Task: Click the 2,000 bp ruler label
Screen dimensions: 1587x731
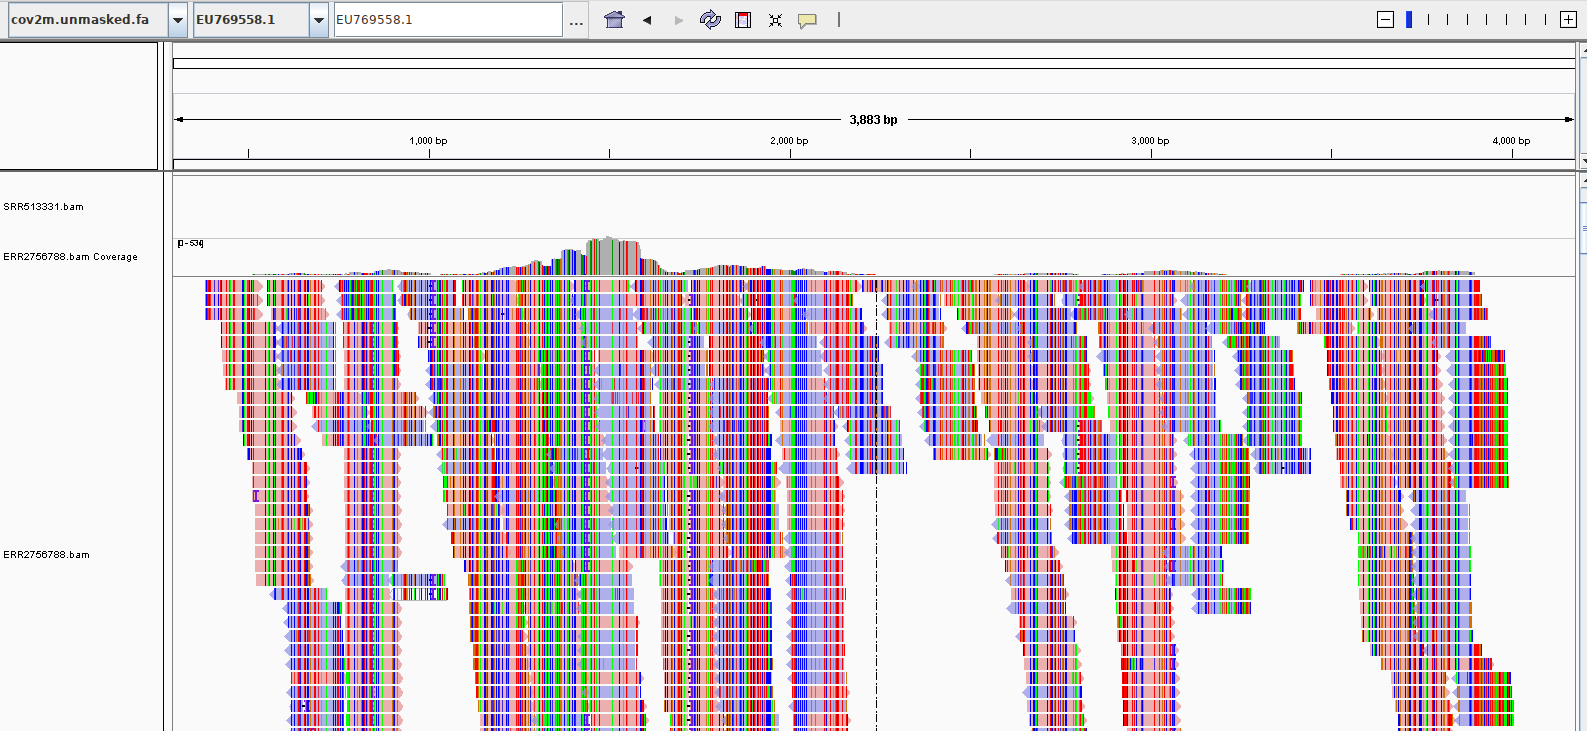Action: pyautogui.click(x=789, y=141)
